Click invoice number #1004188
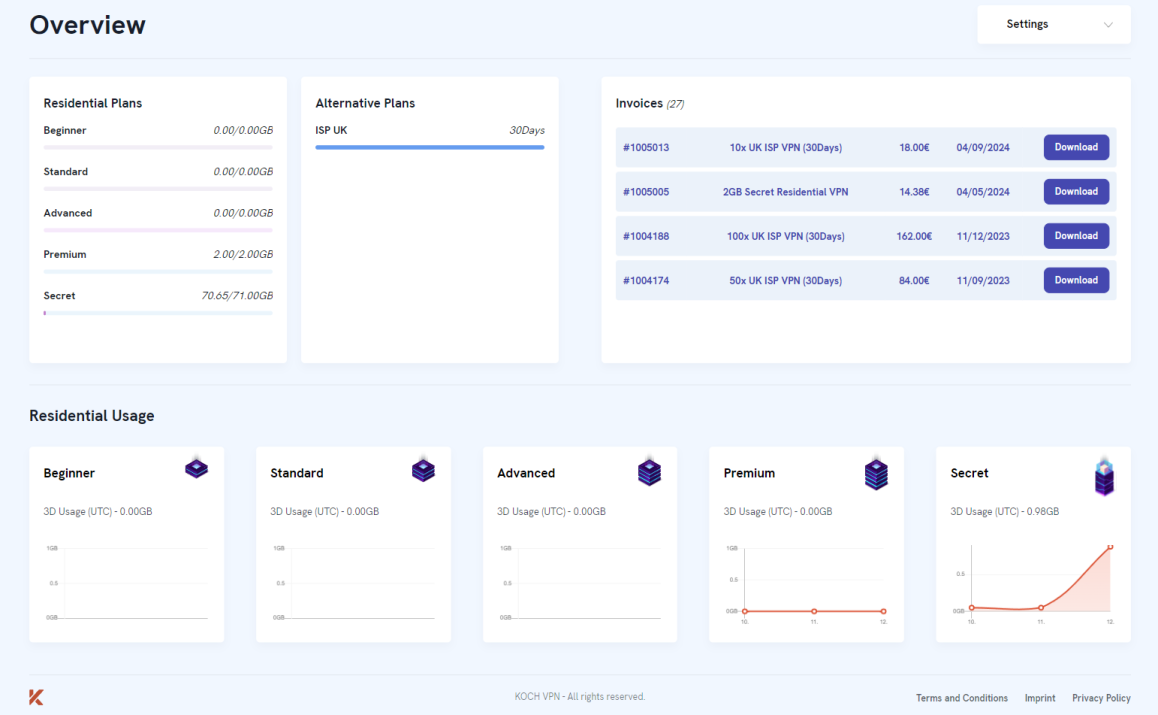1158x715 pixels. coord(645,236)
